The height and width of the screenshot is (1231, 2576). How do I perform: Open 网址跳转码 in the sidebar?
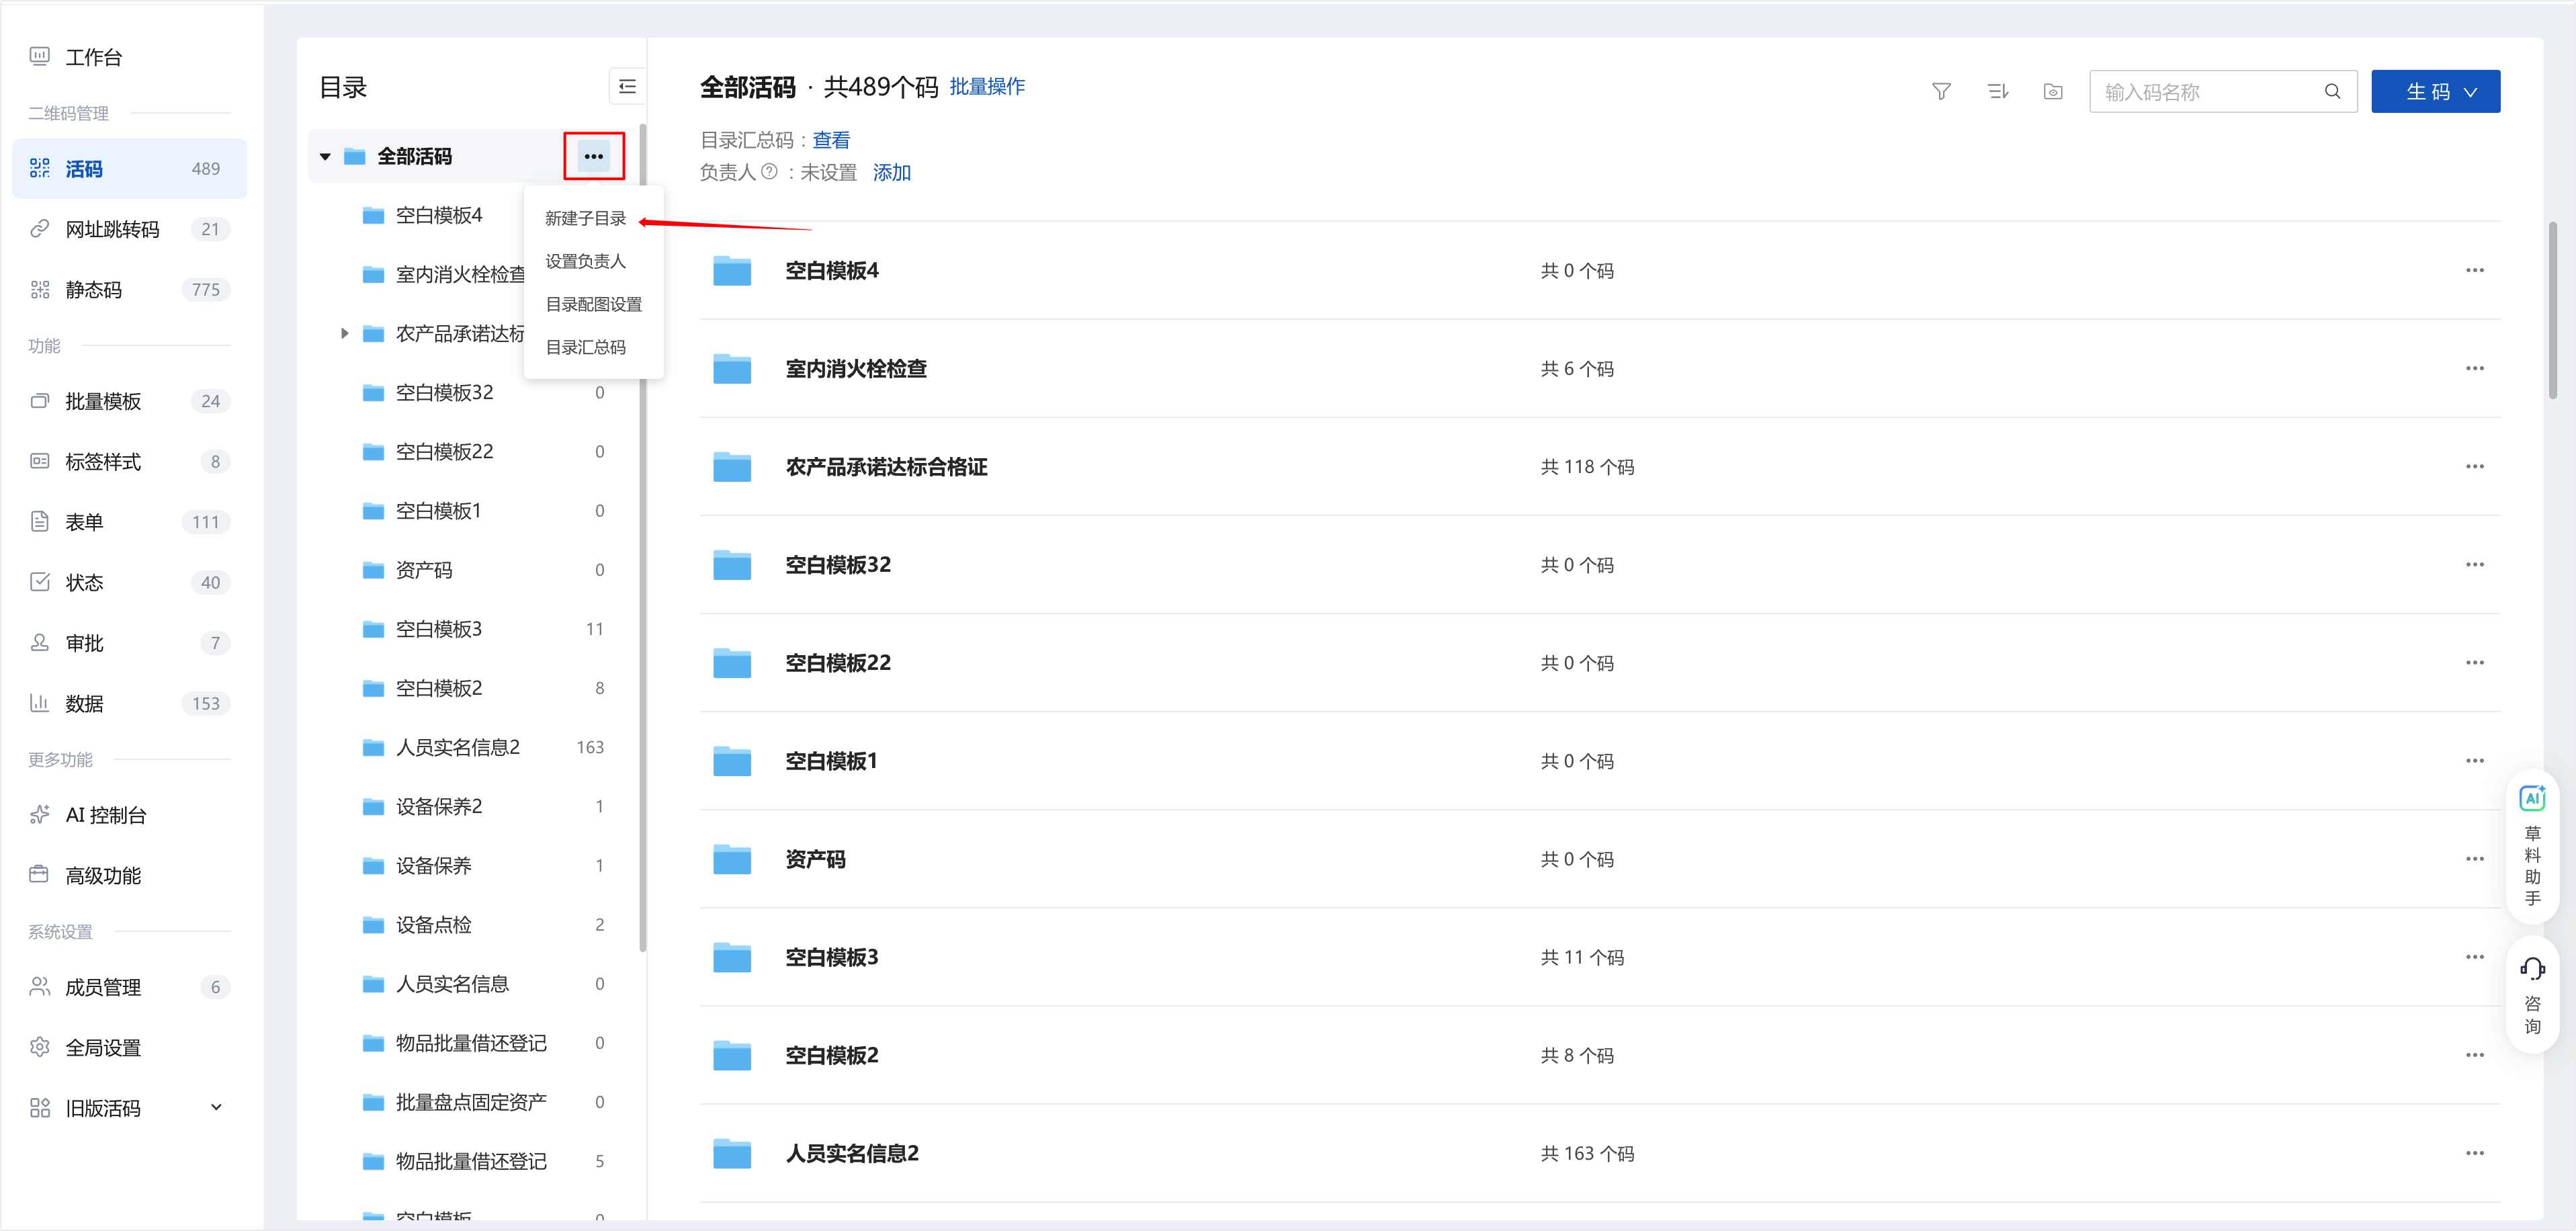113,228
